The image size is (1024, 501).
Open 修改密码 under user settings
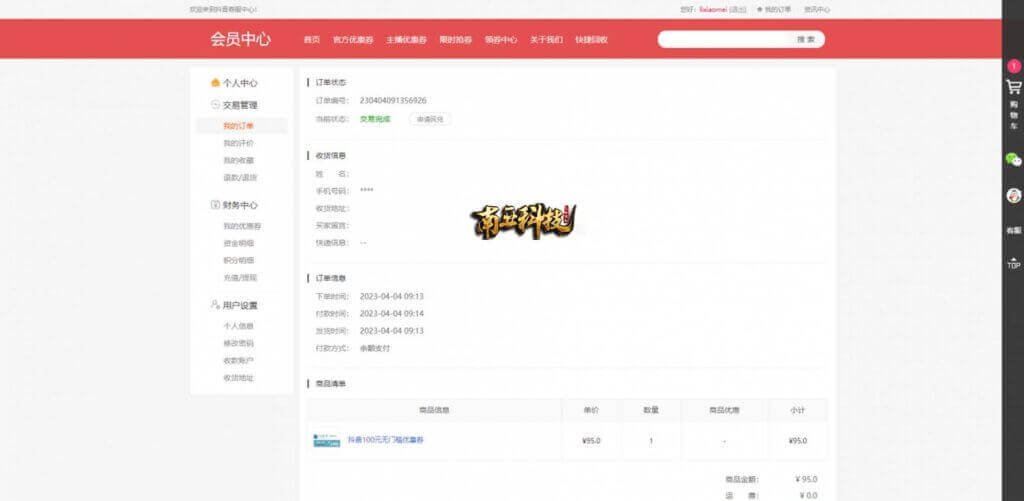click(238, 343)
